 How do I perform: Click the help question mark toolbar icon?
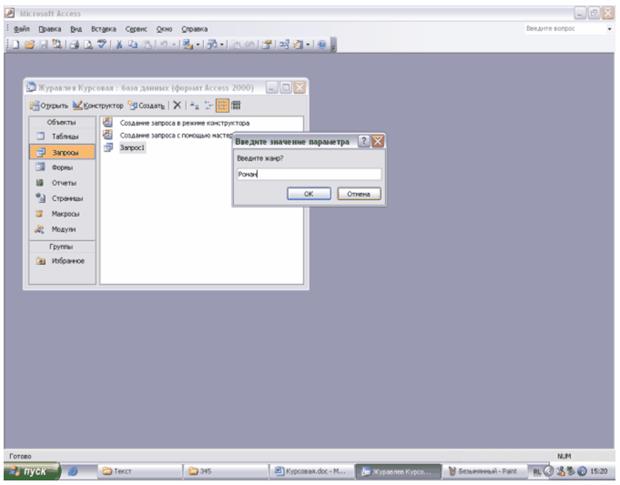[x=322, y=44]
